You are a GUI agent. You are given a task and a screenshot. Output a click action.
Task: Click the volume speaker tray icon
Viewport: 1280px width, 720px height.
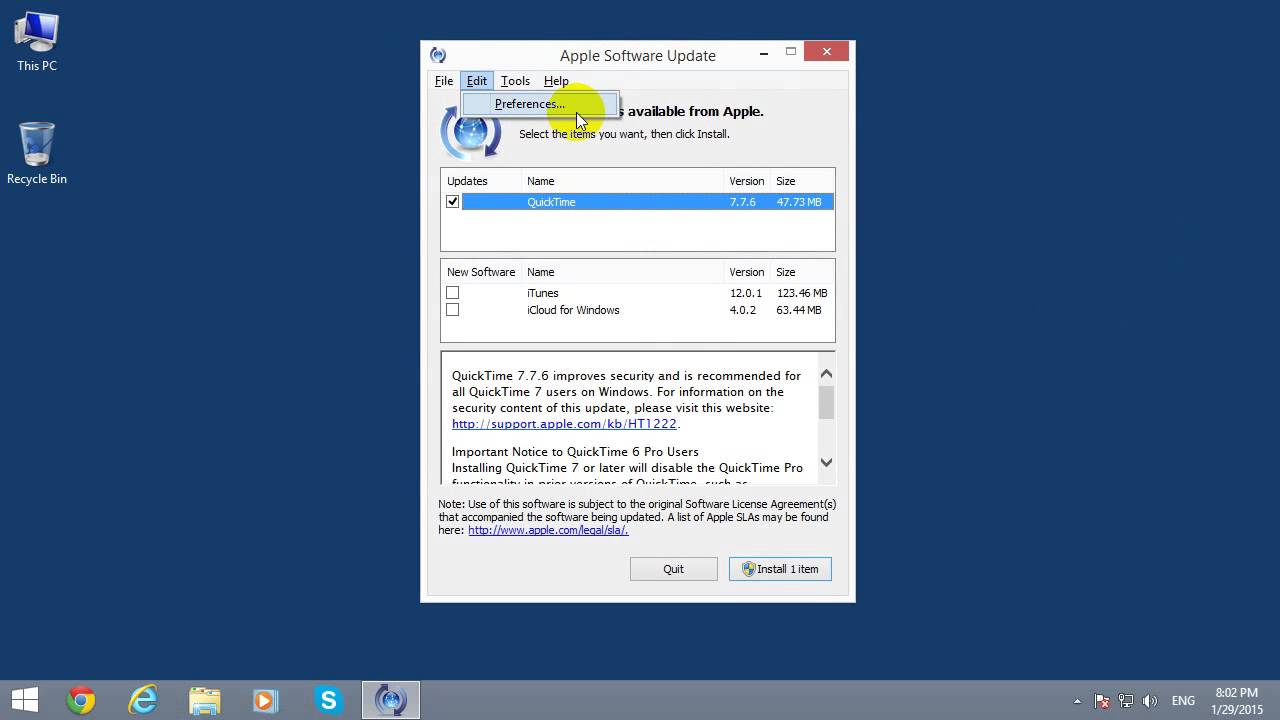click(x=1150, y=701)
